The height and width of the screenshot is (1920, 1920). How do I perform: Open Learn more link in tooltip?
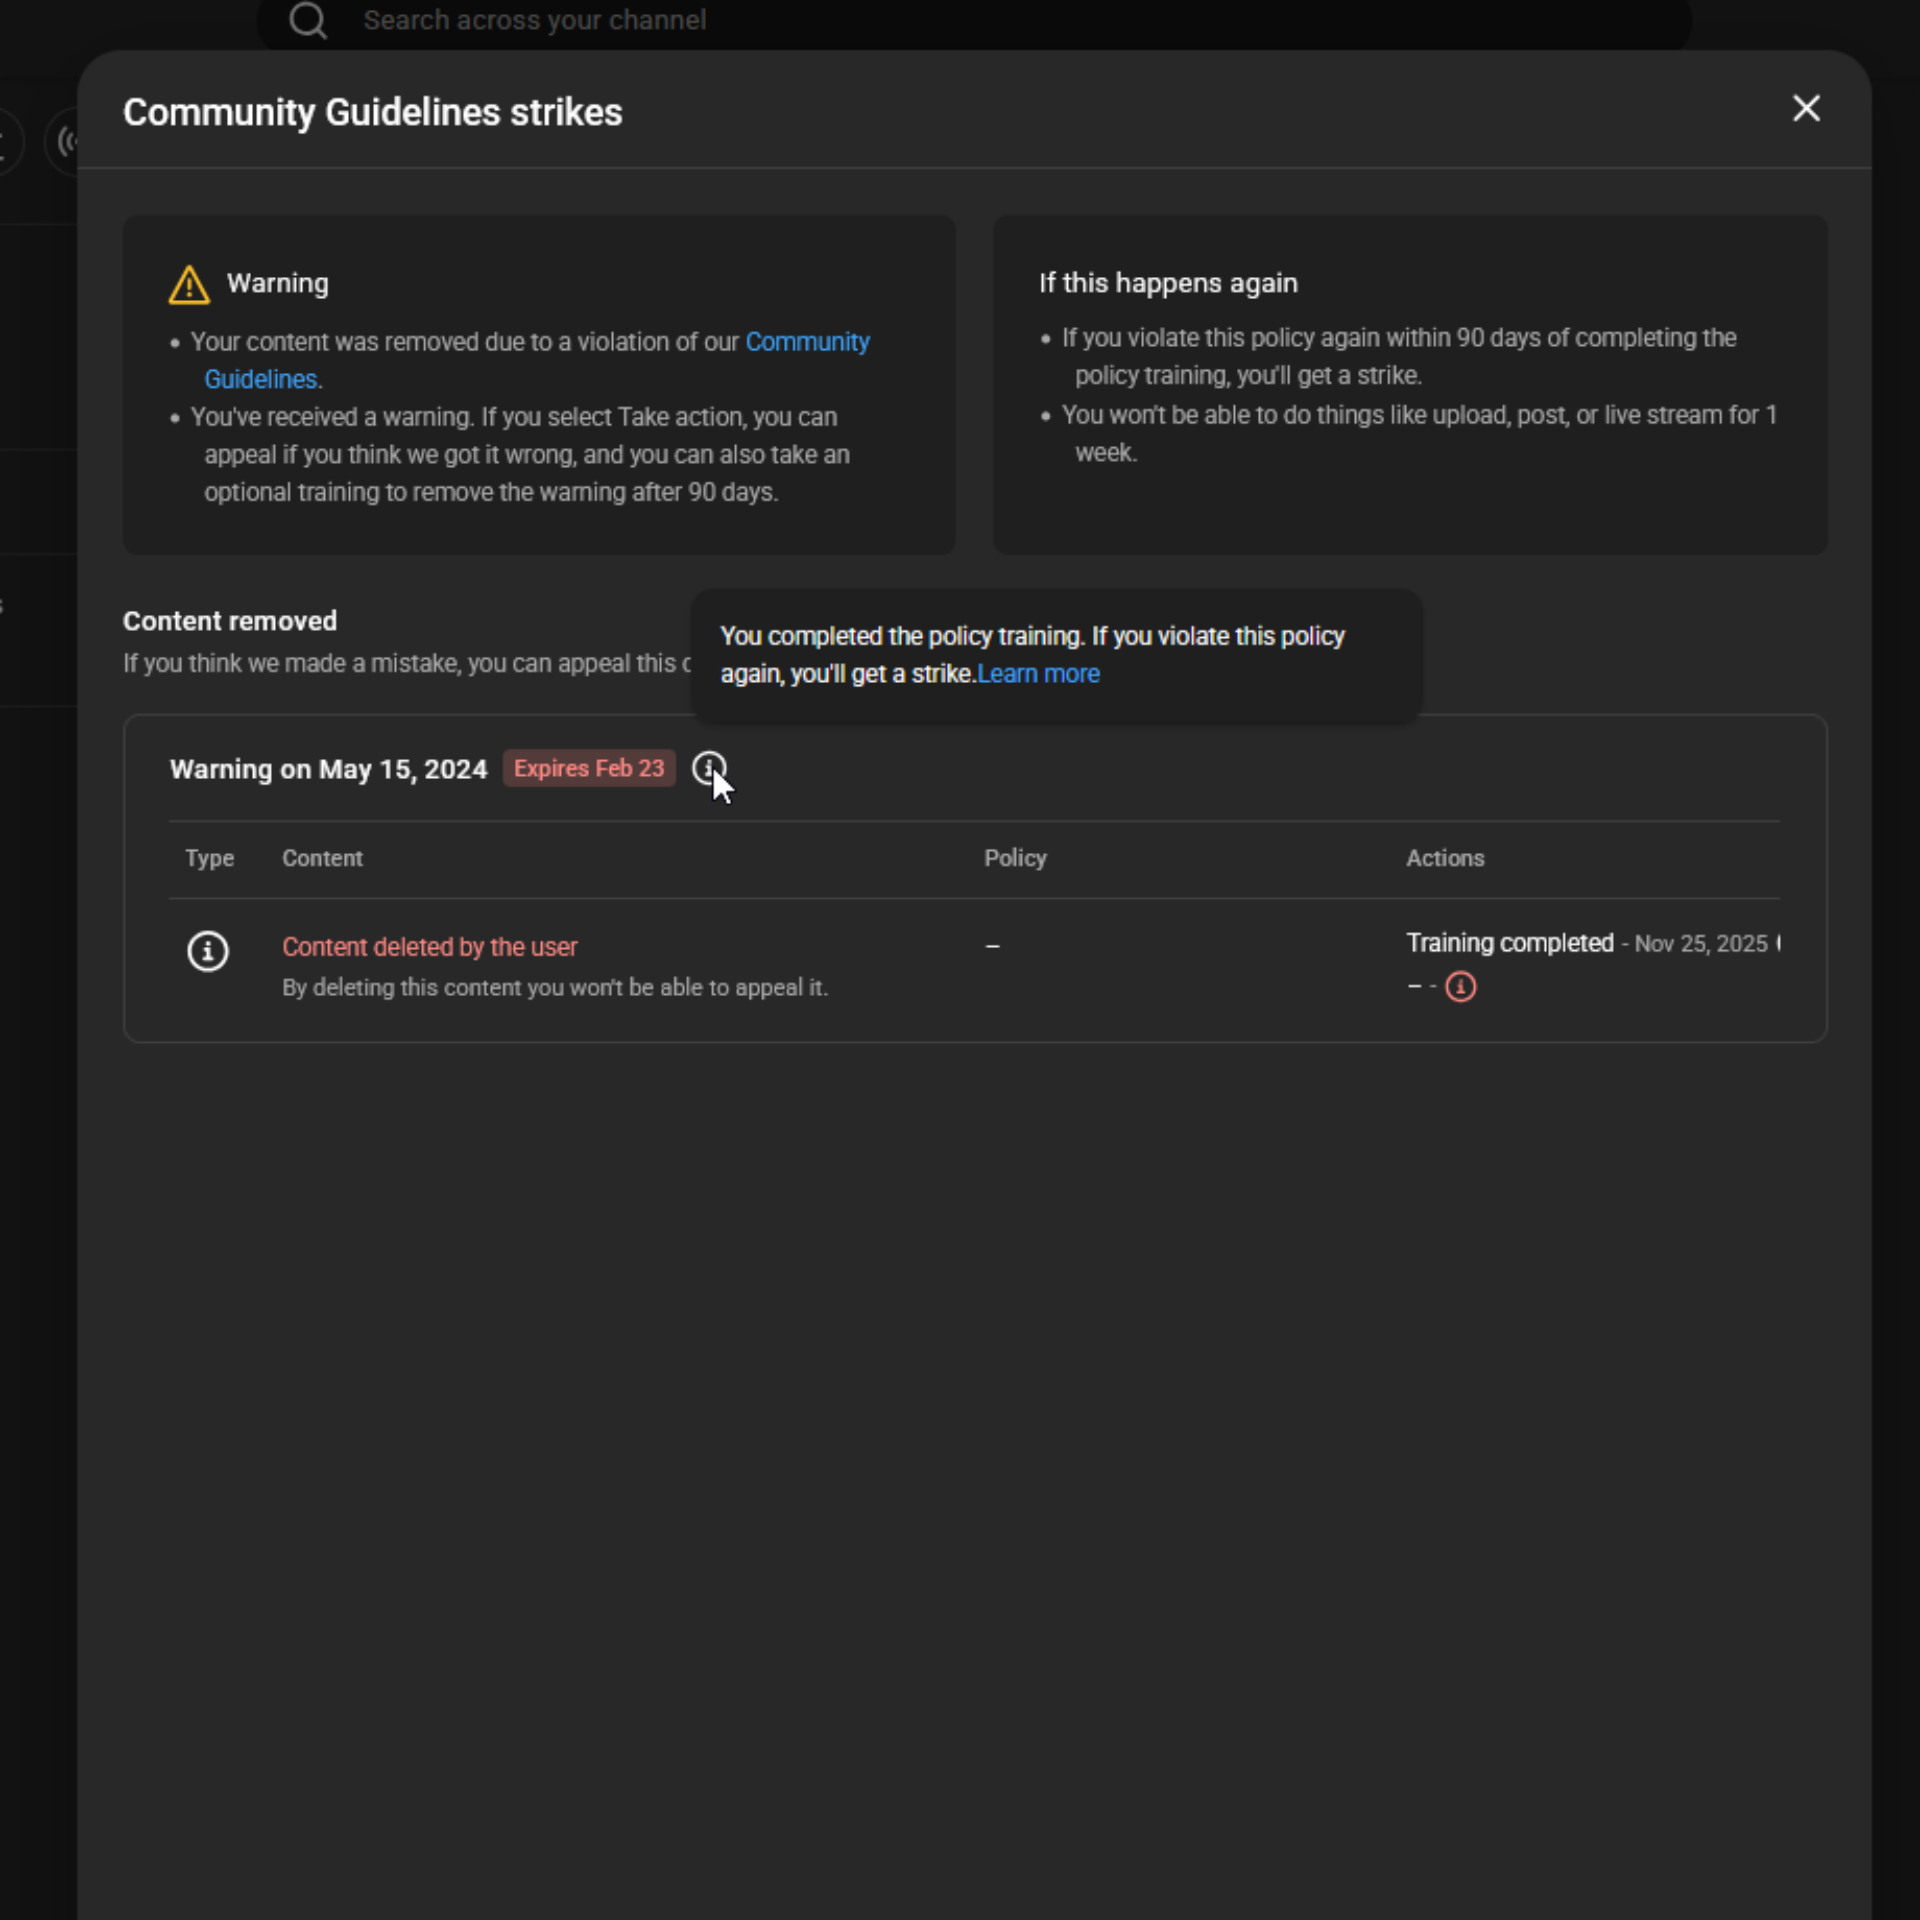coord(1038,674)
